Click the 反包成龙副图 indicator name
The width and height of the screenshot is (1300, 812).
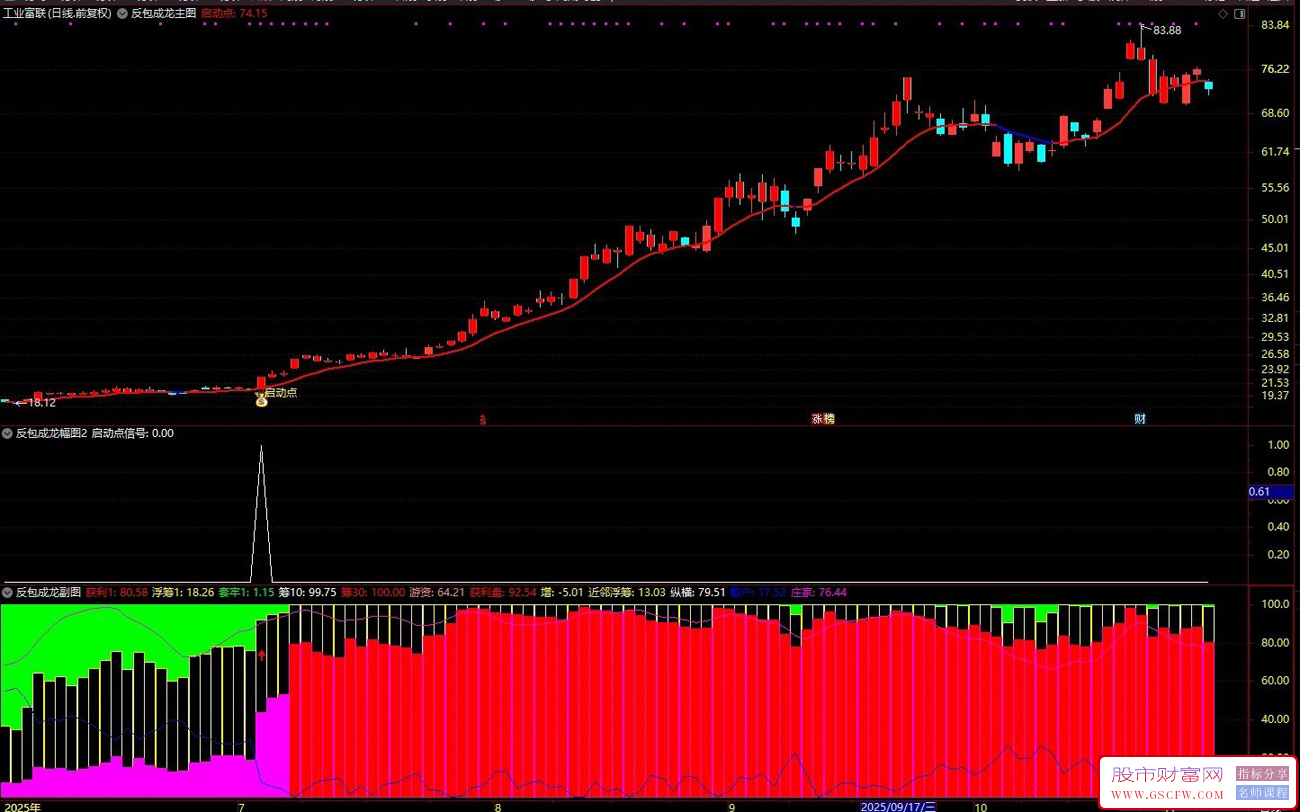click(48, 593)
